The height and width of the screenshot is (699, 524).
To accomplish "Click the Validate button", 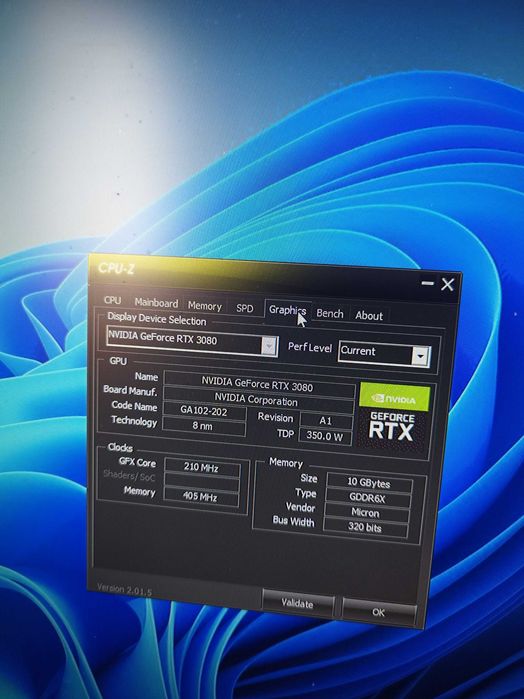I will click(297, 604).
